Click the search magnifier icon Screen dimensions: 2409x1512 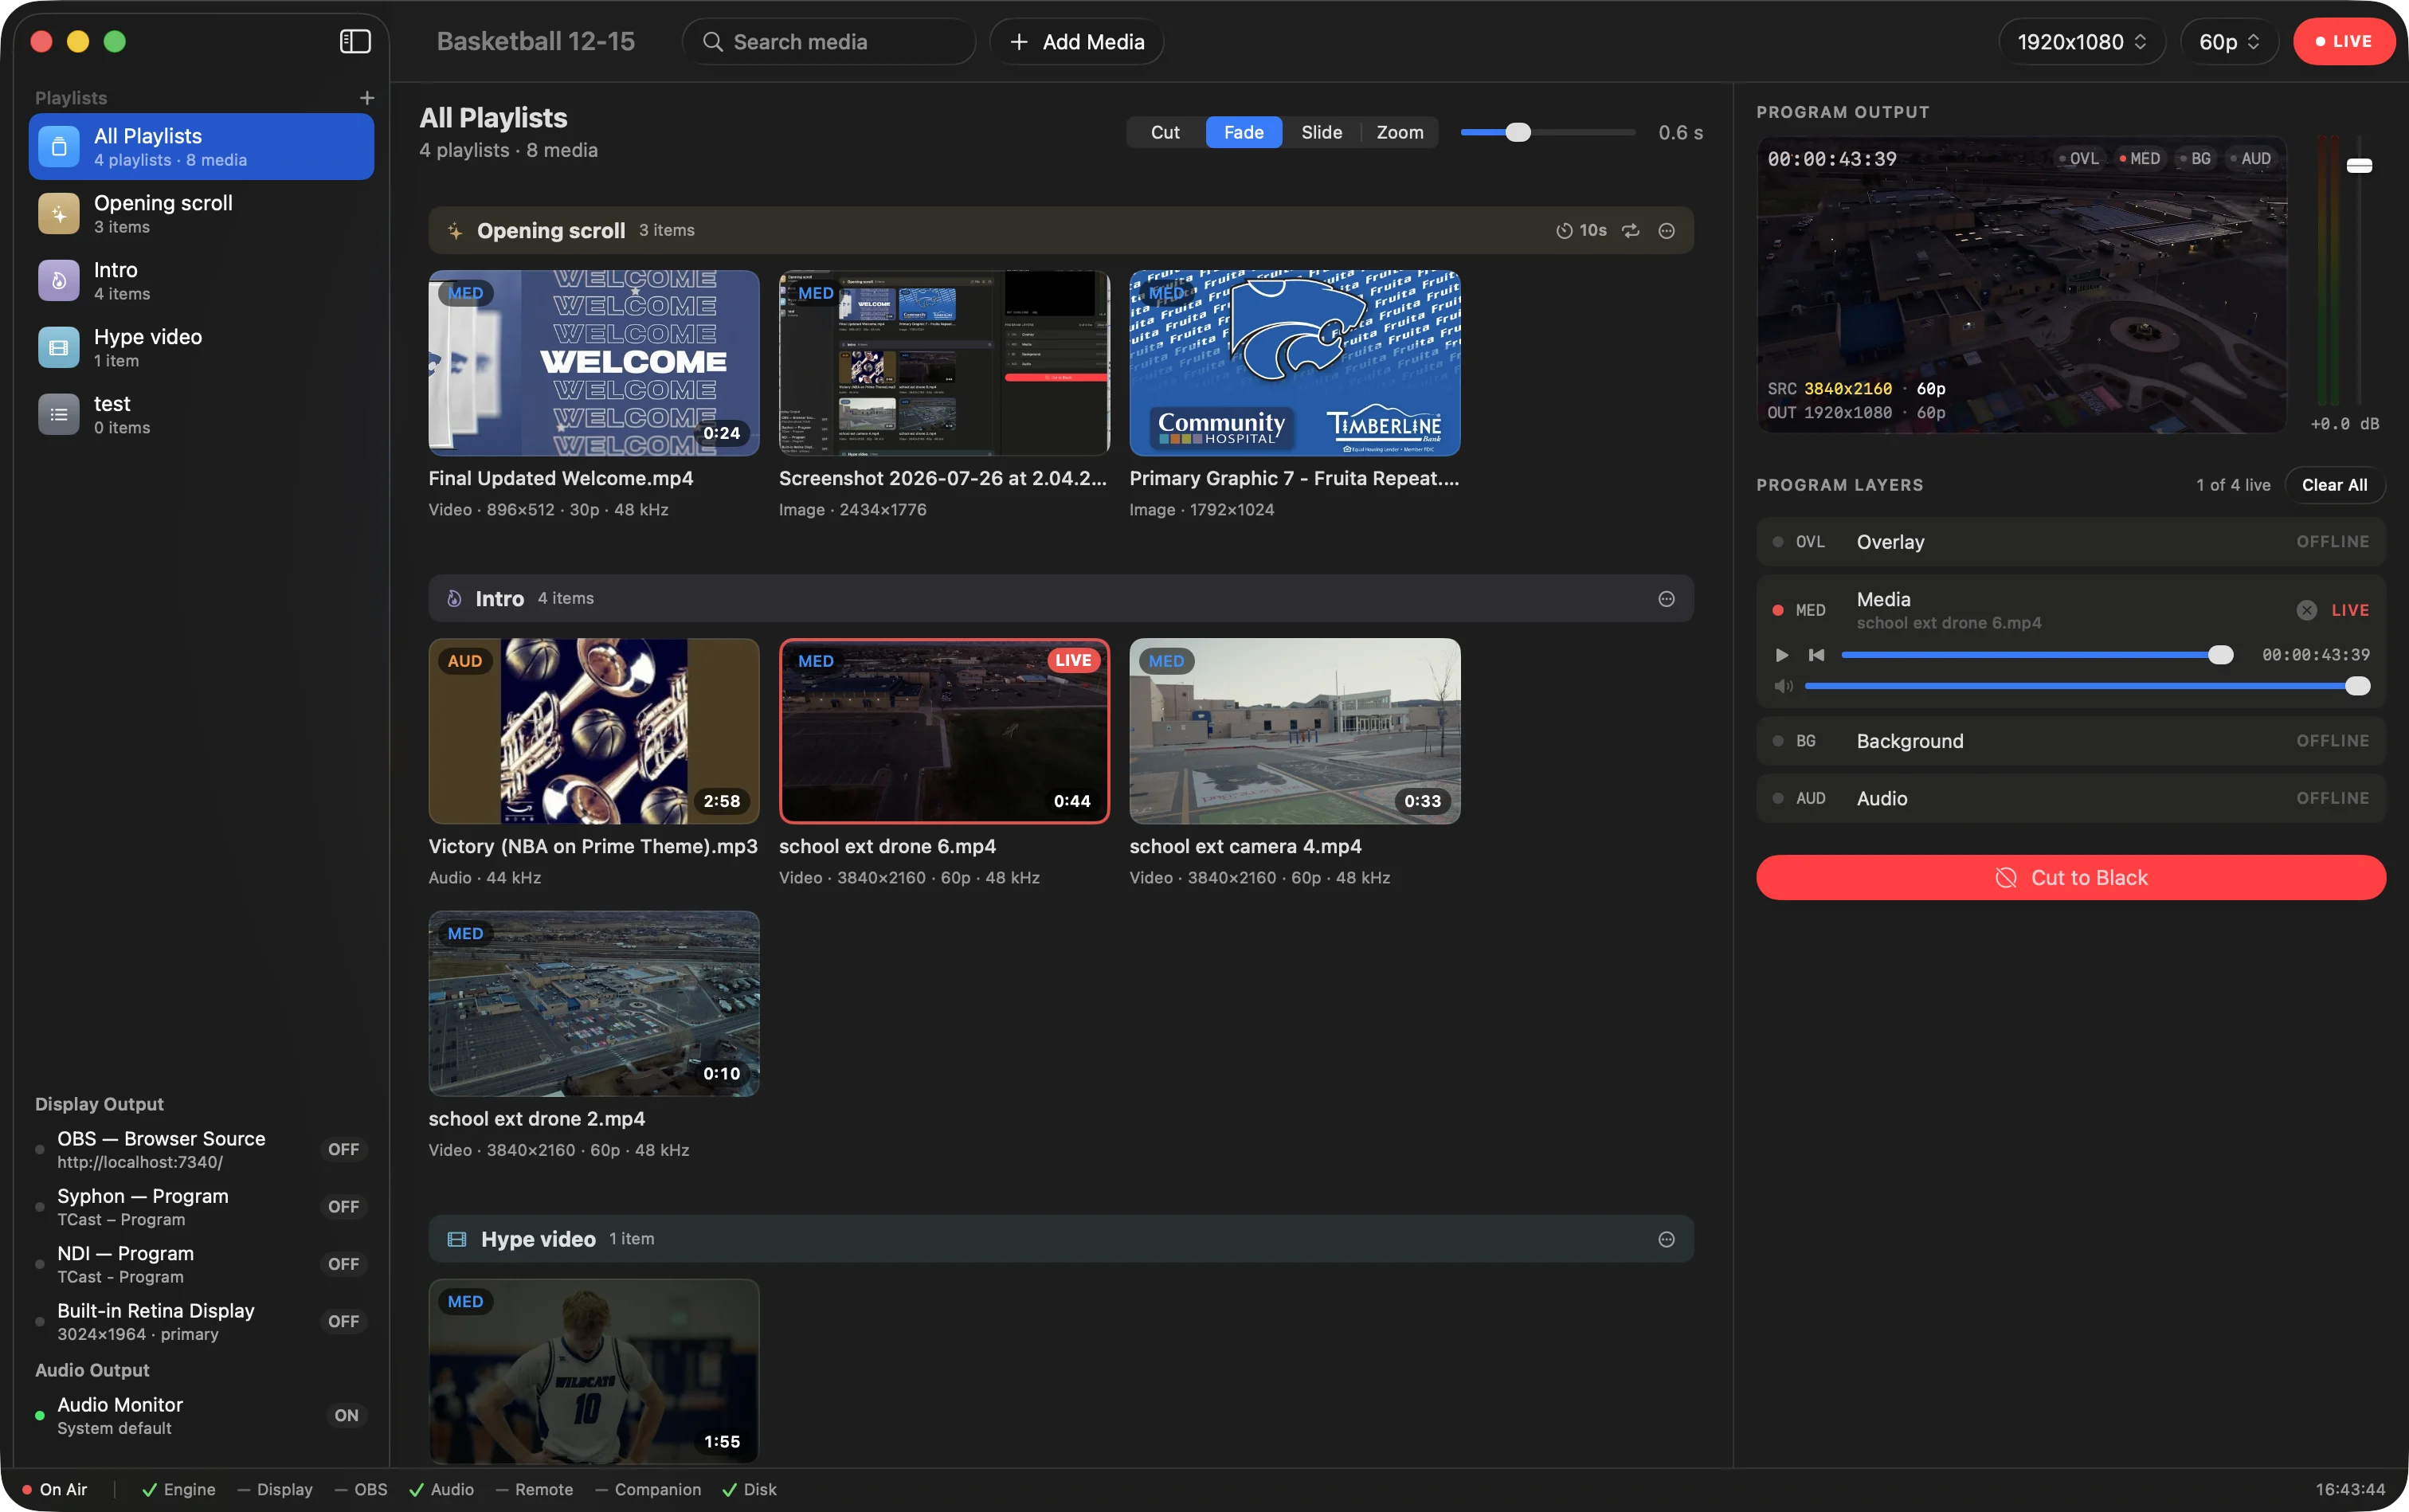tap(712, 42)
